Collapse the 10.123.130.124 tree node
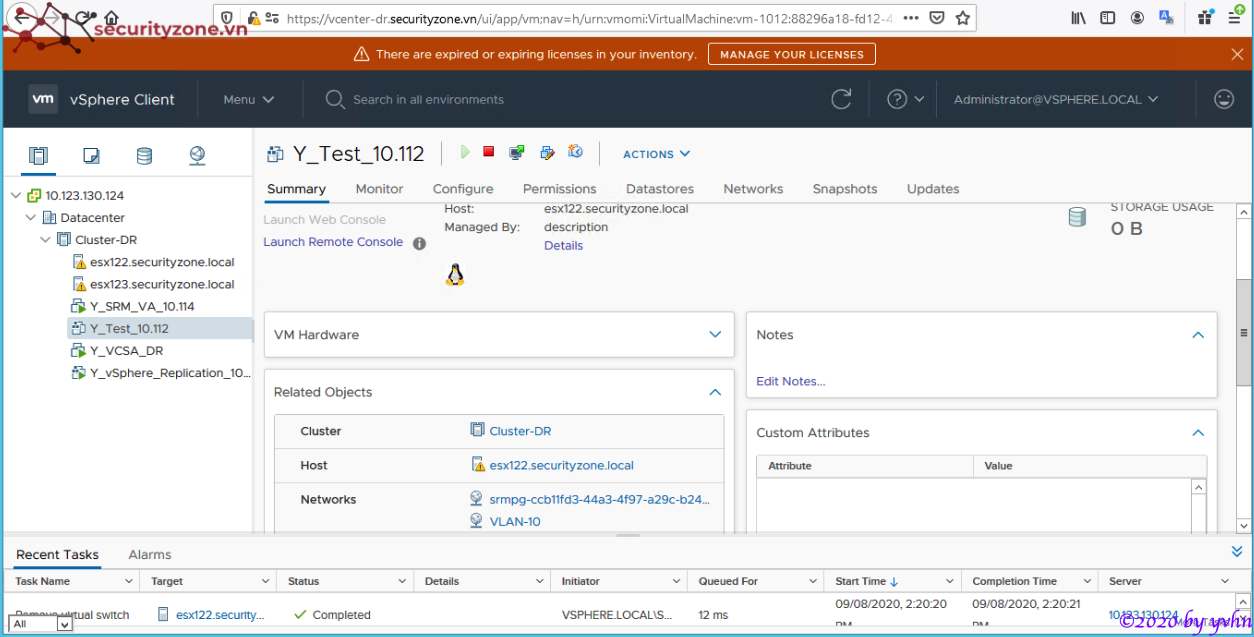Viewport: 1254px width, 637px height. point(16,196)
